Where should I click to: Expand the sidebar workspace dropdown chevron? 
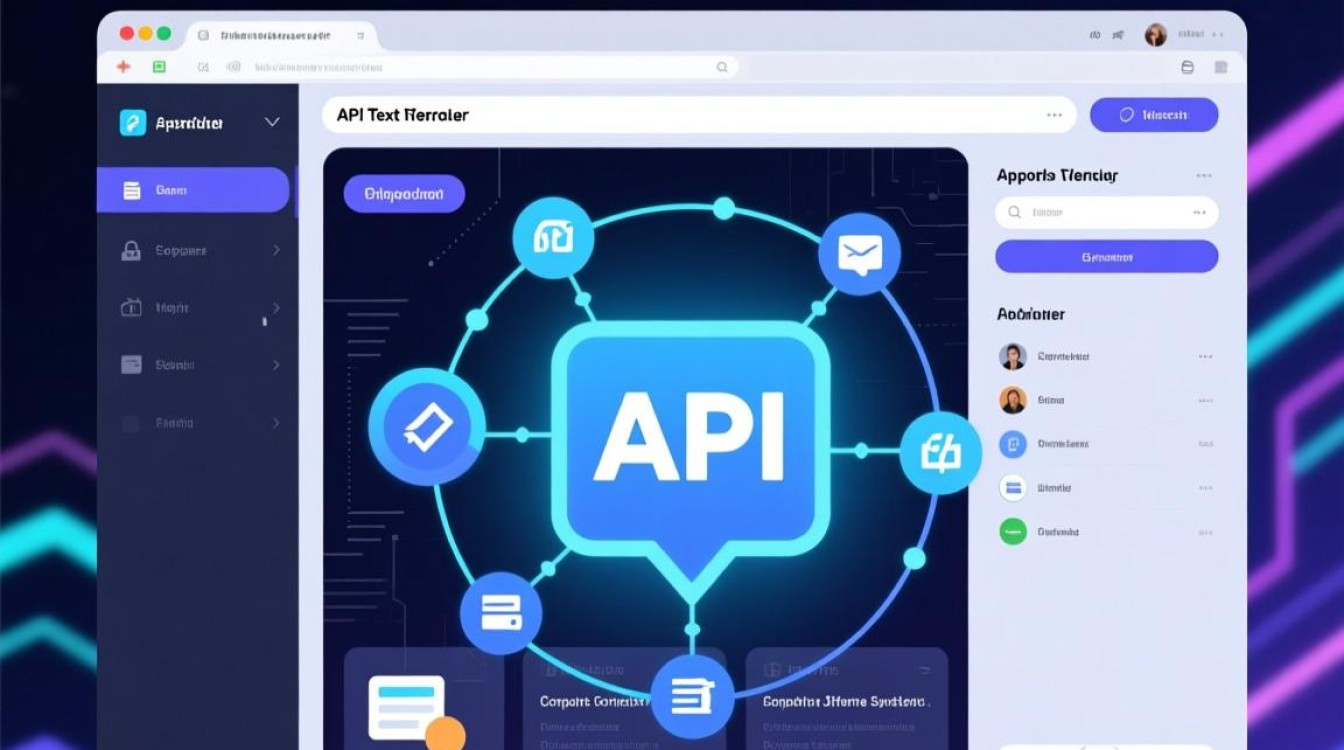(271, 122)
